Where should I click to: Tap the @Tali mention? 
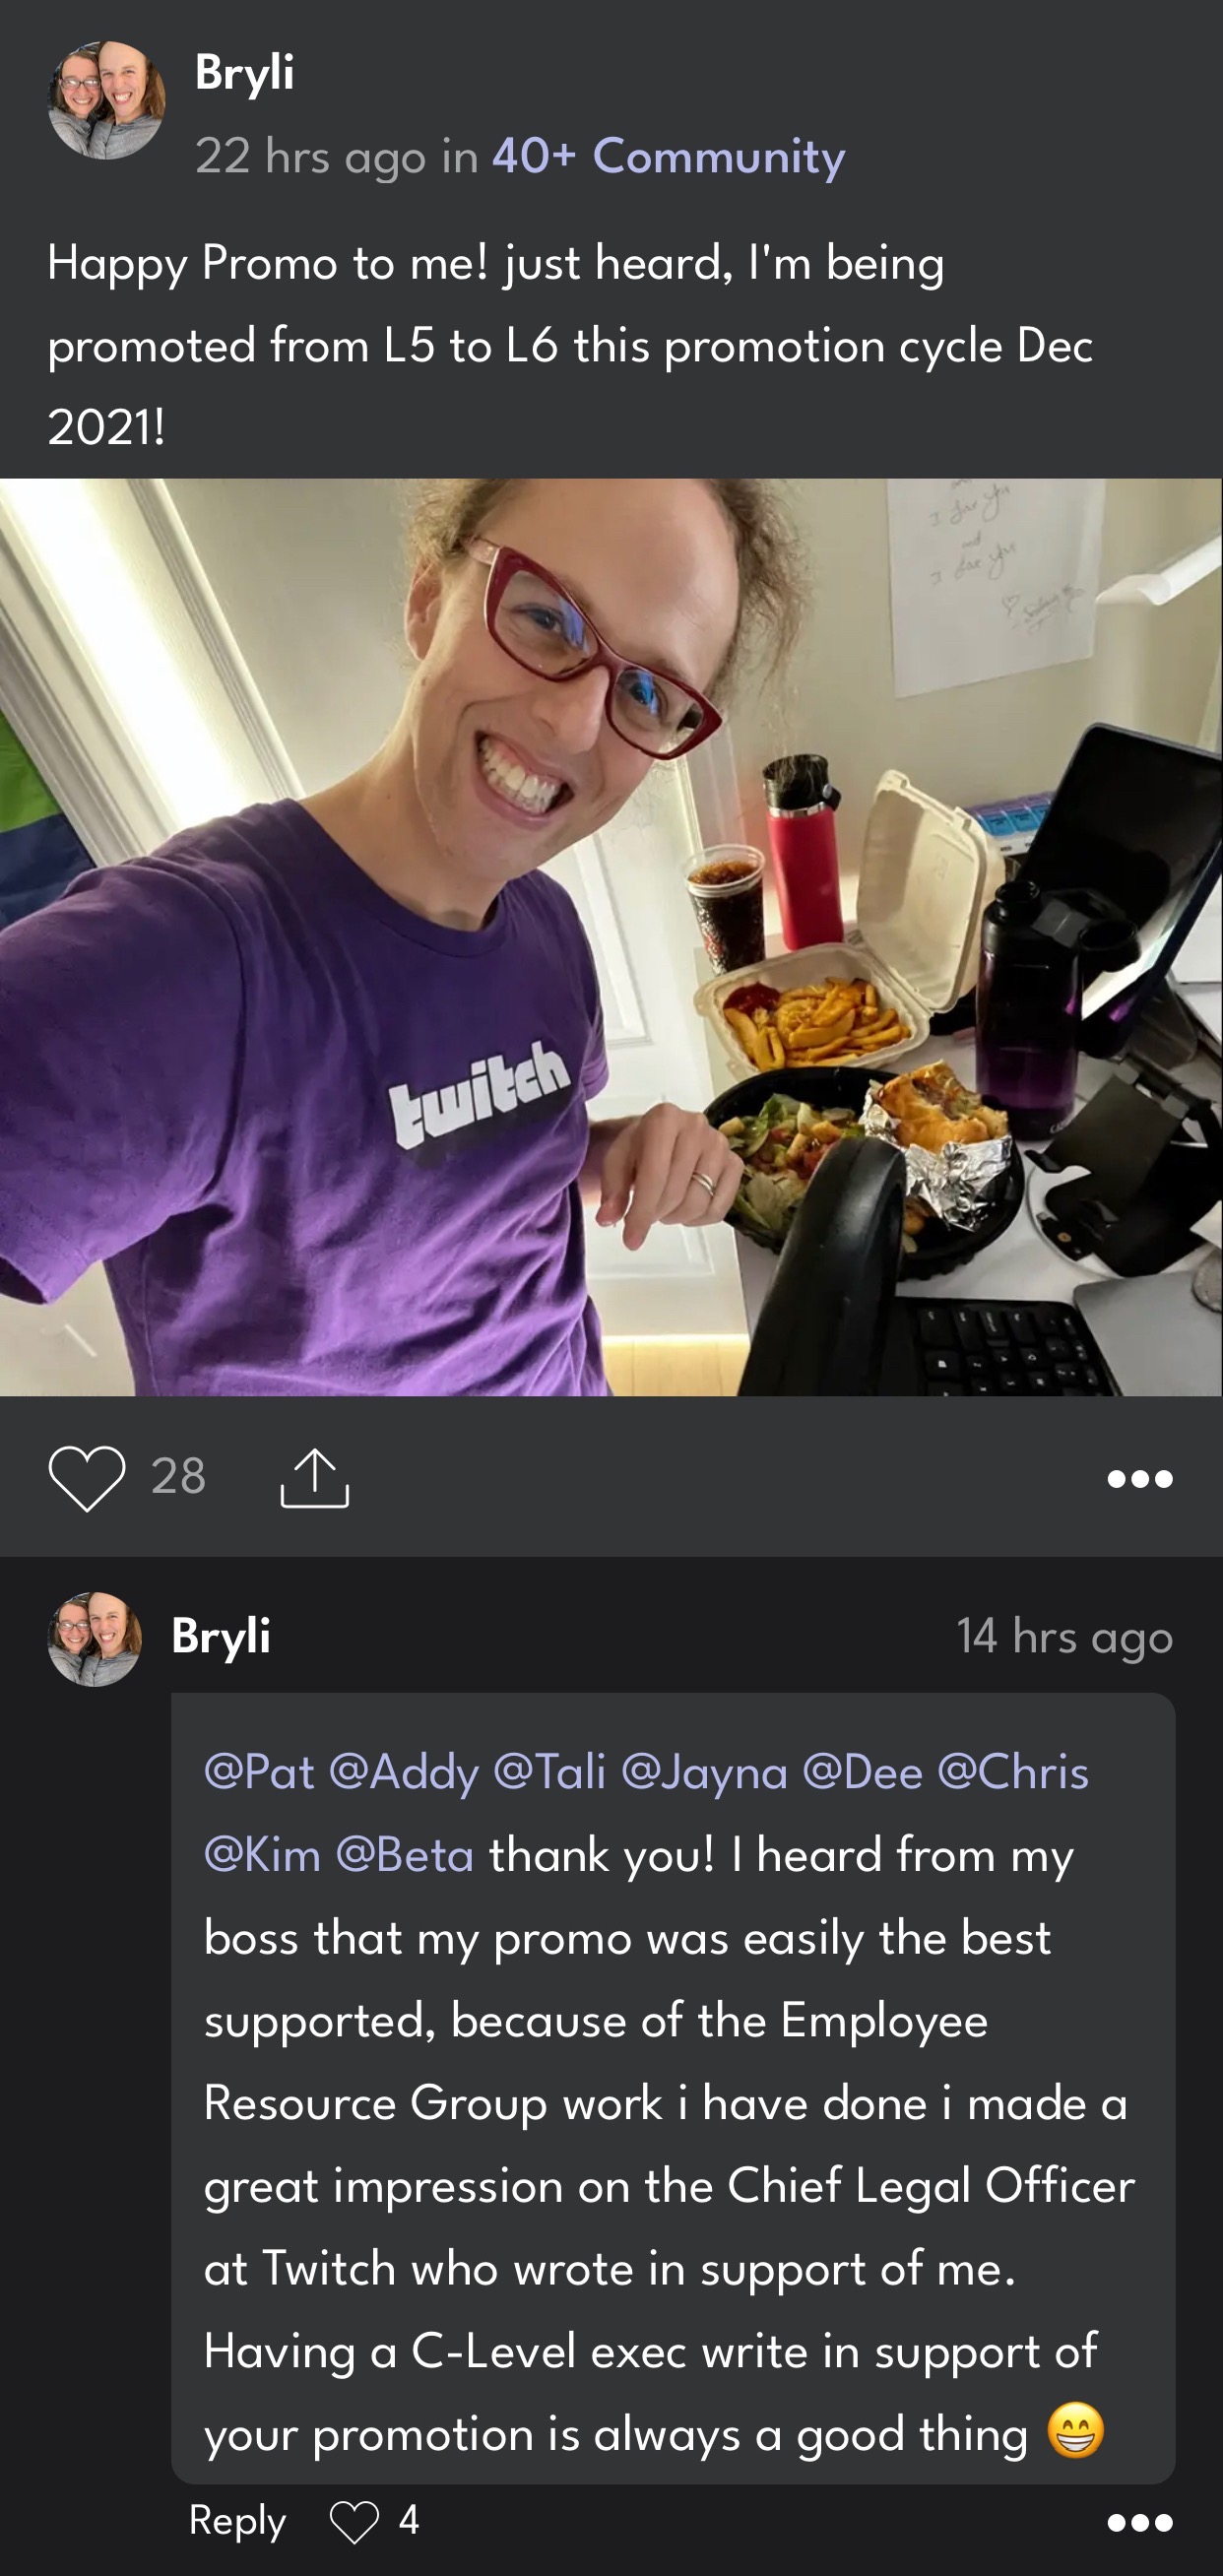(550, 1772)
